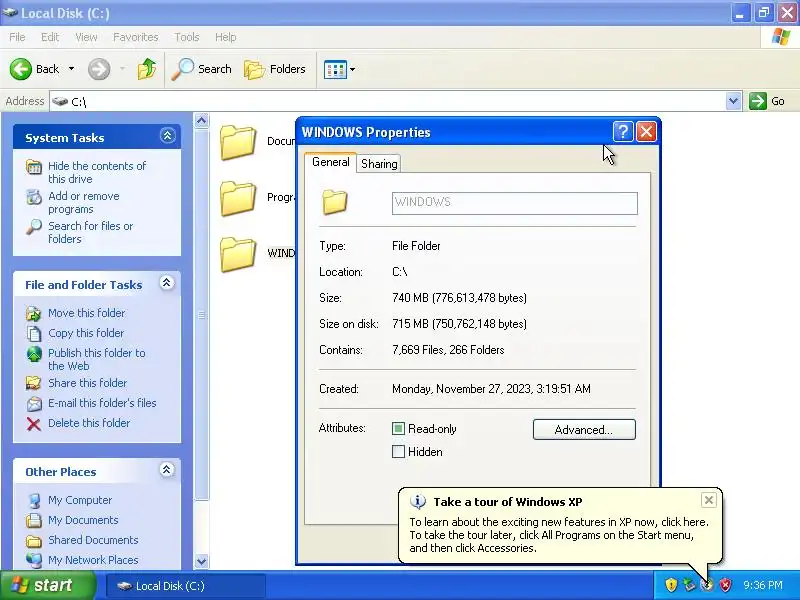The image size is (800, 600).
Task: Click the Move this folder icon
Action: tap(34, 313)
